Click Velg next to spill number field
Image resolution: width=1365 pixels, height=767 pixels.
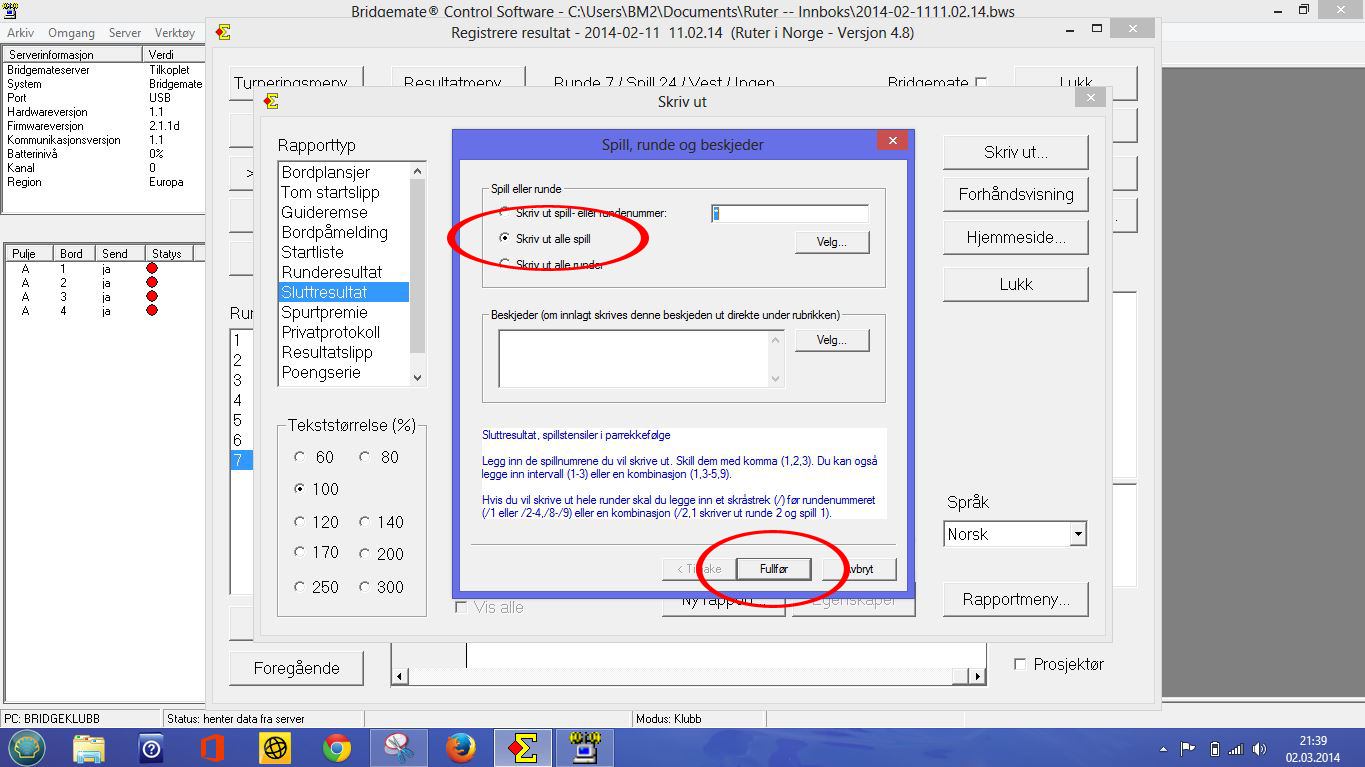[x=832, y=242]
